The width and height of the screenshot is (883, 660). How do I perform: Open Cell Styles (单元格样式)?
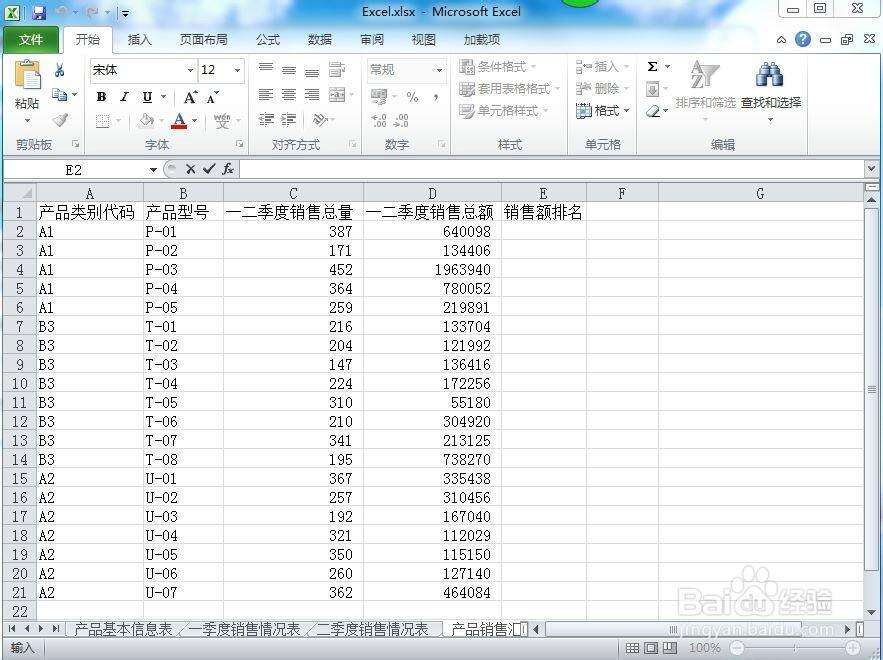[503, 111]
